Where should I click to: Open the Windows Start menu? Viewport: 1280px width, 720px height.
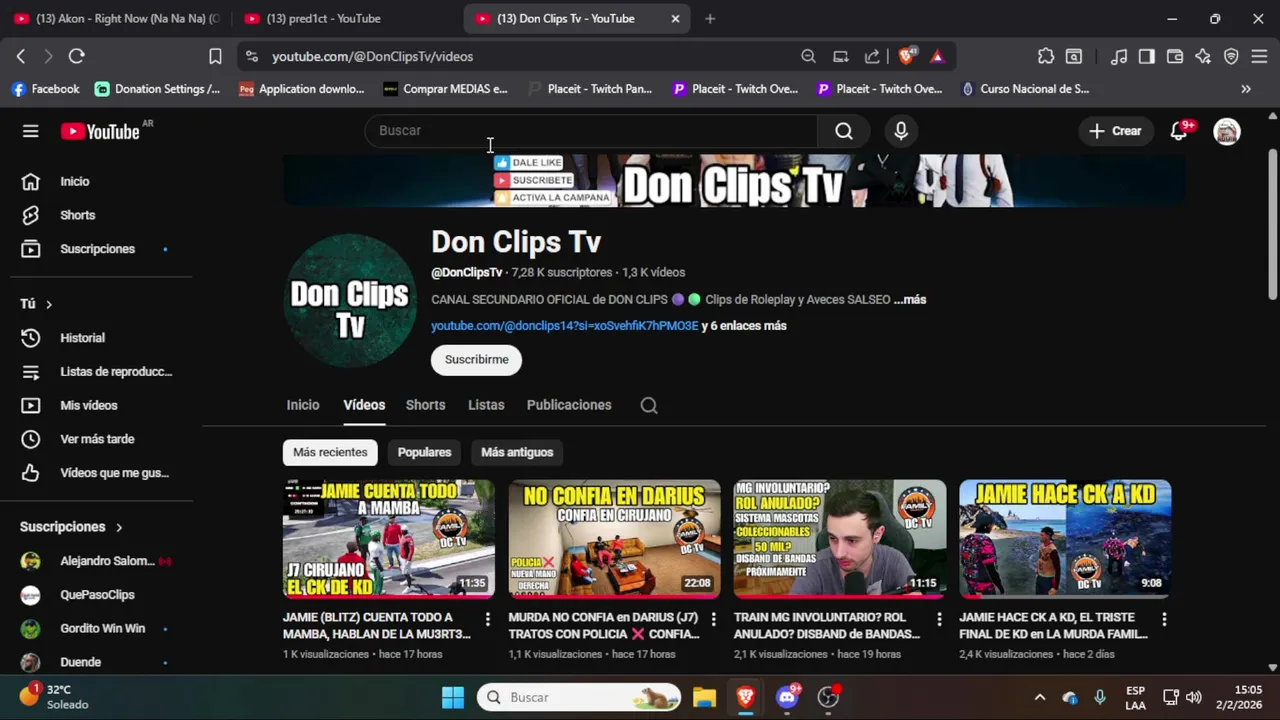[453, 697]
